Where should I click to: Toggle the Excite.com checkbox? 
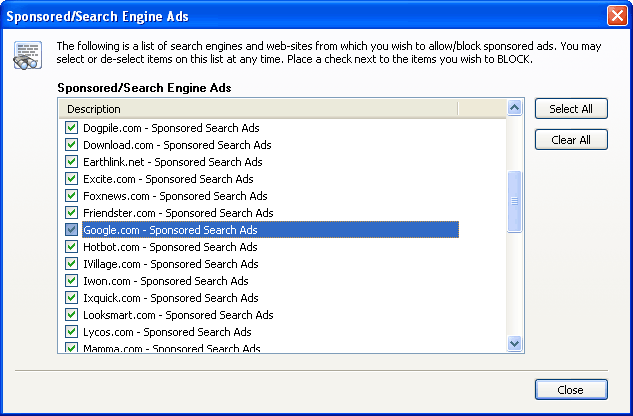tap(71, 179)
